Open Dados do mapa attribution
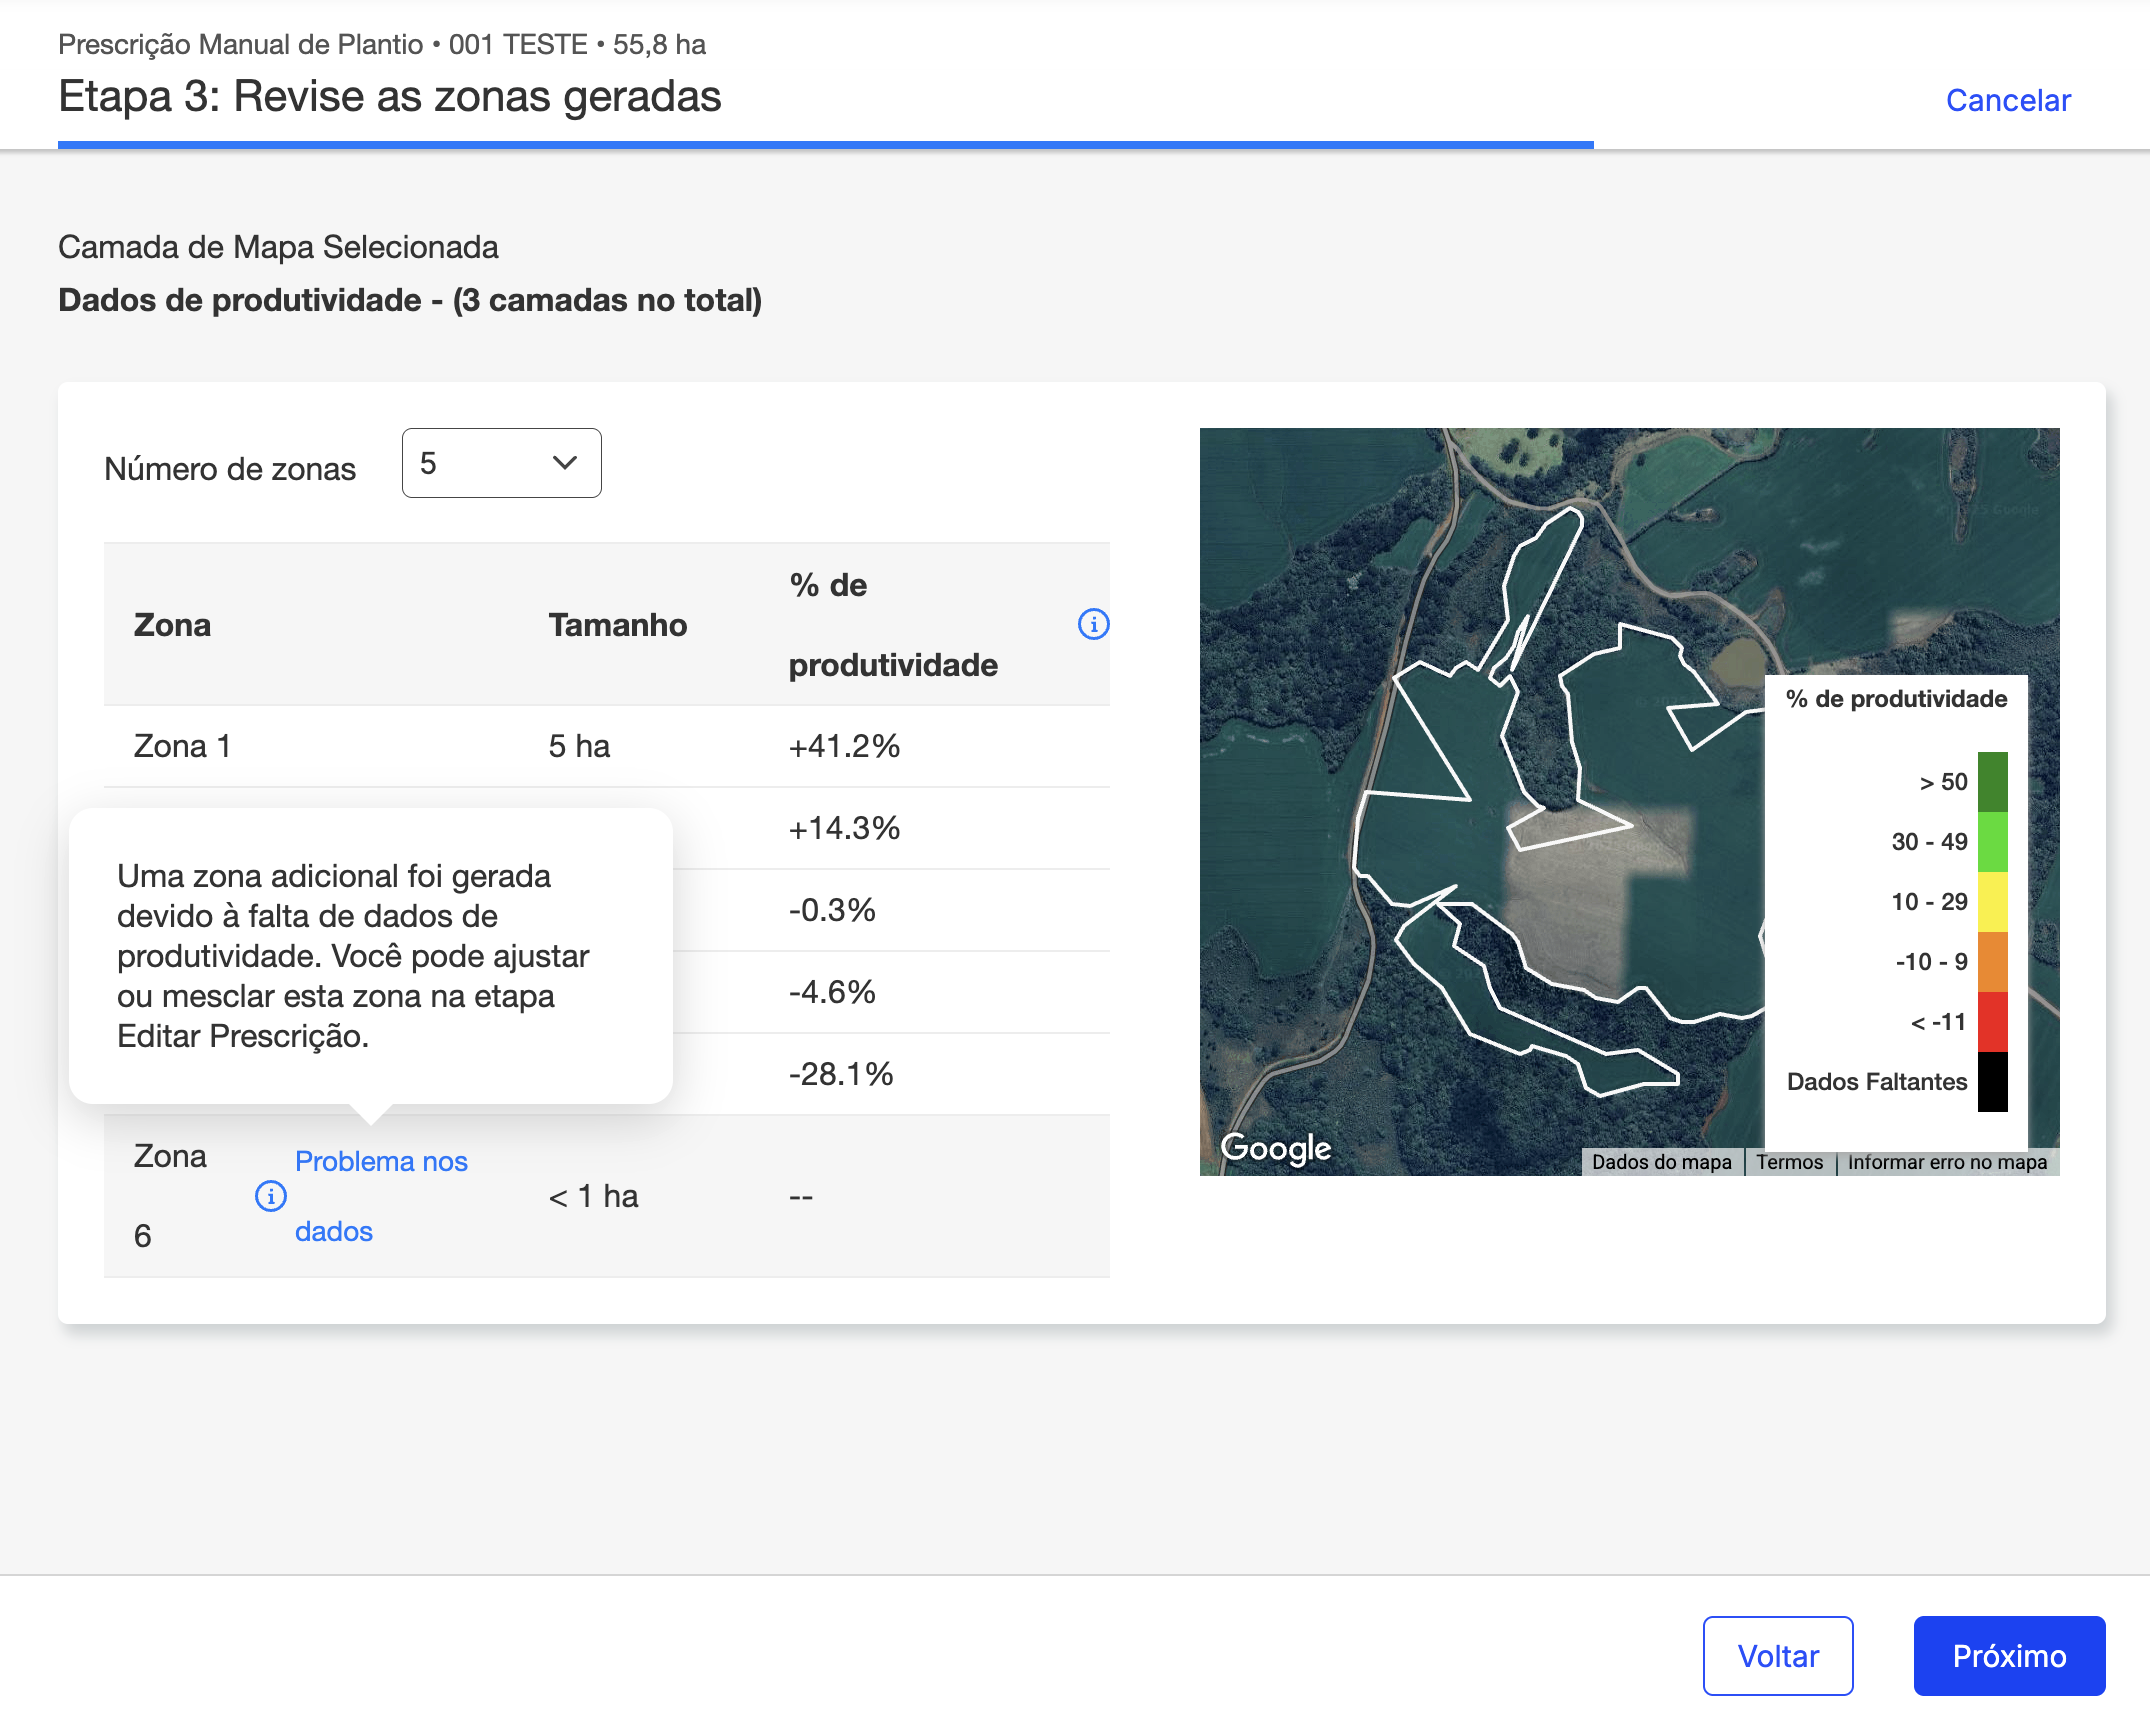The image size is (2150, 1720). (1661, 1162)
